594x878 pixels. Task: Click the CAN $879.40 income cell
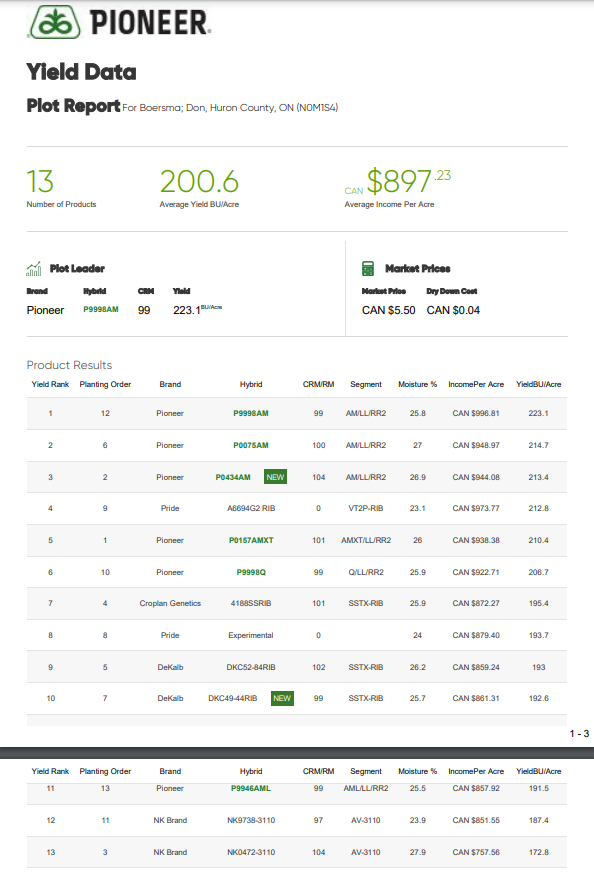(476, 635)
